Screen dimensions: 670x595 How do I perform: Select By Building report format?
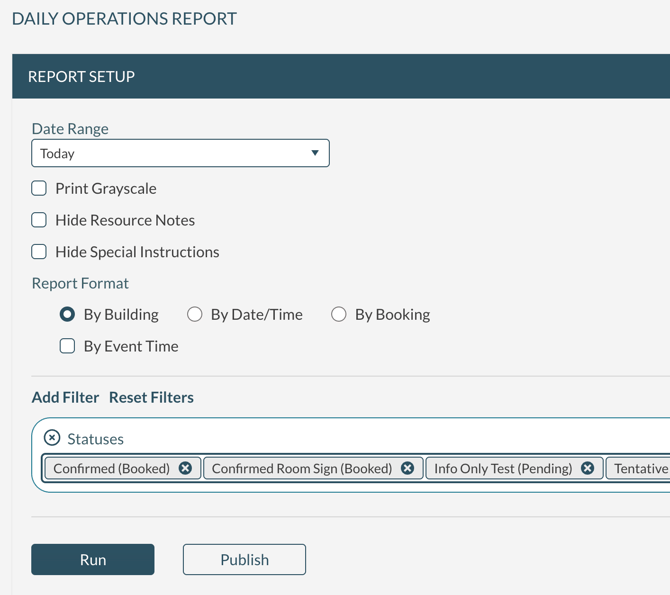coord(67,315)
